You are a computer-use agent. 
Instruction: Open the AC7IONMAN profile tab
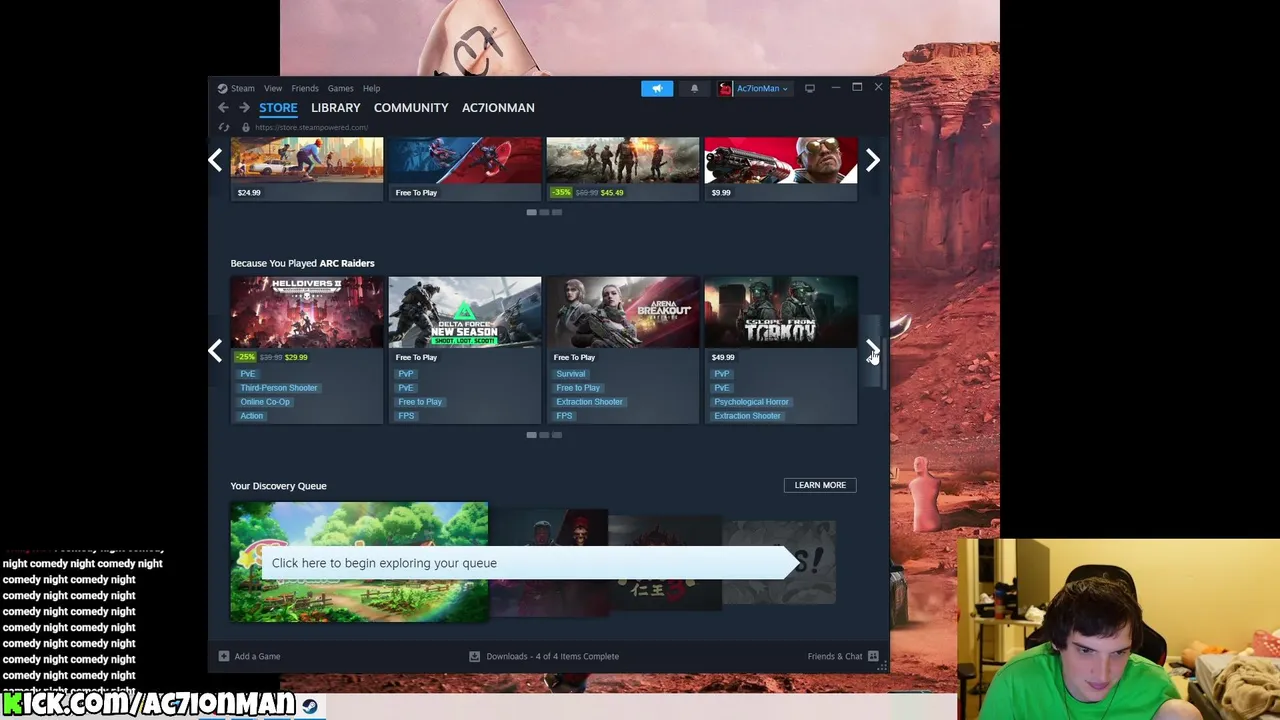(498, 108)
